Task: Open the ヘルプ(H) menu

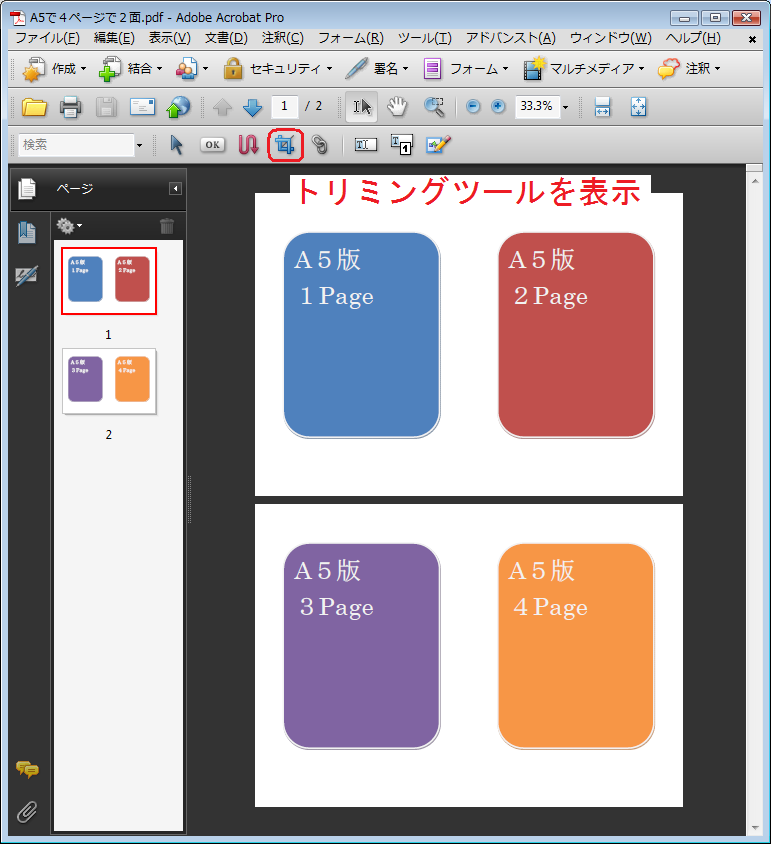Action: point(693,38)
